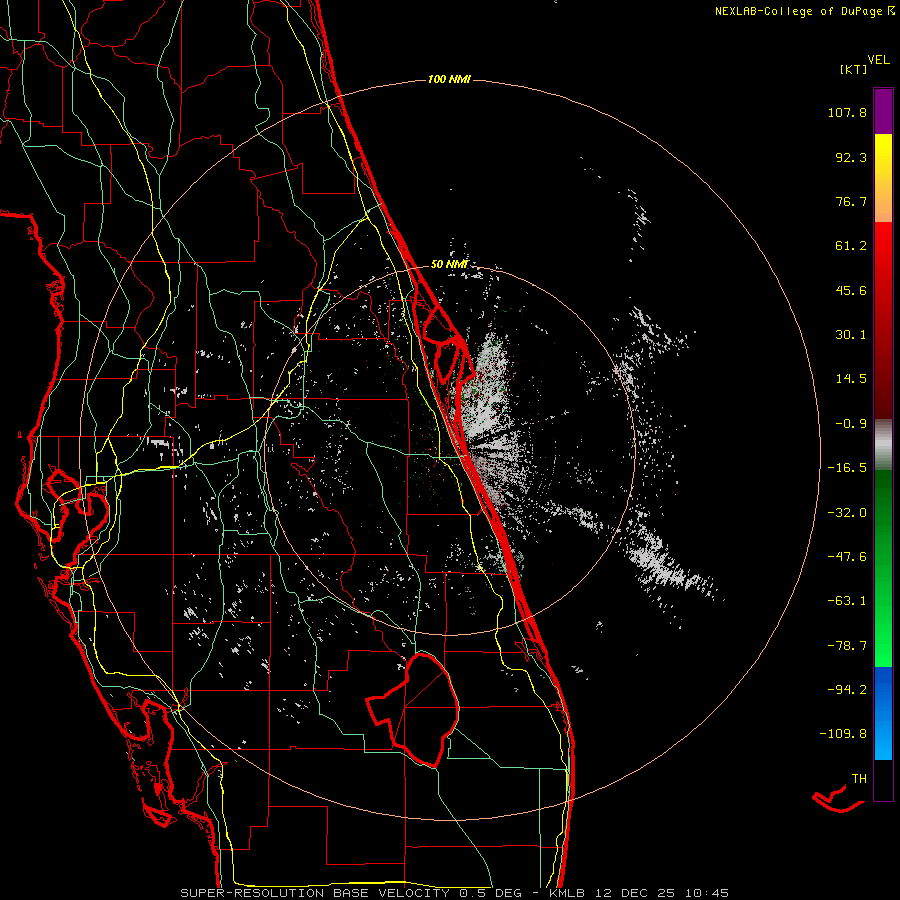The image size is (900, 900).
Task: Click the yellow segment of velocity color bar
Action: [x=883, y=178]
